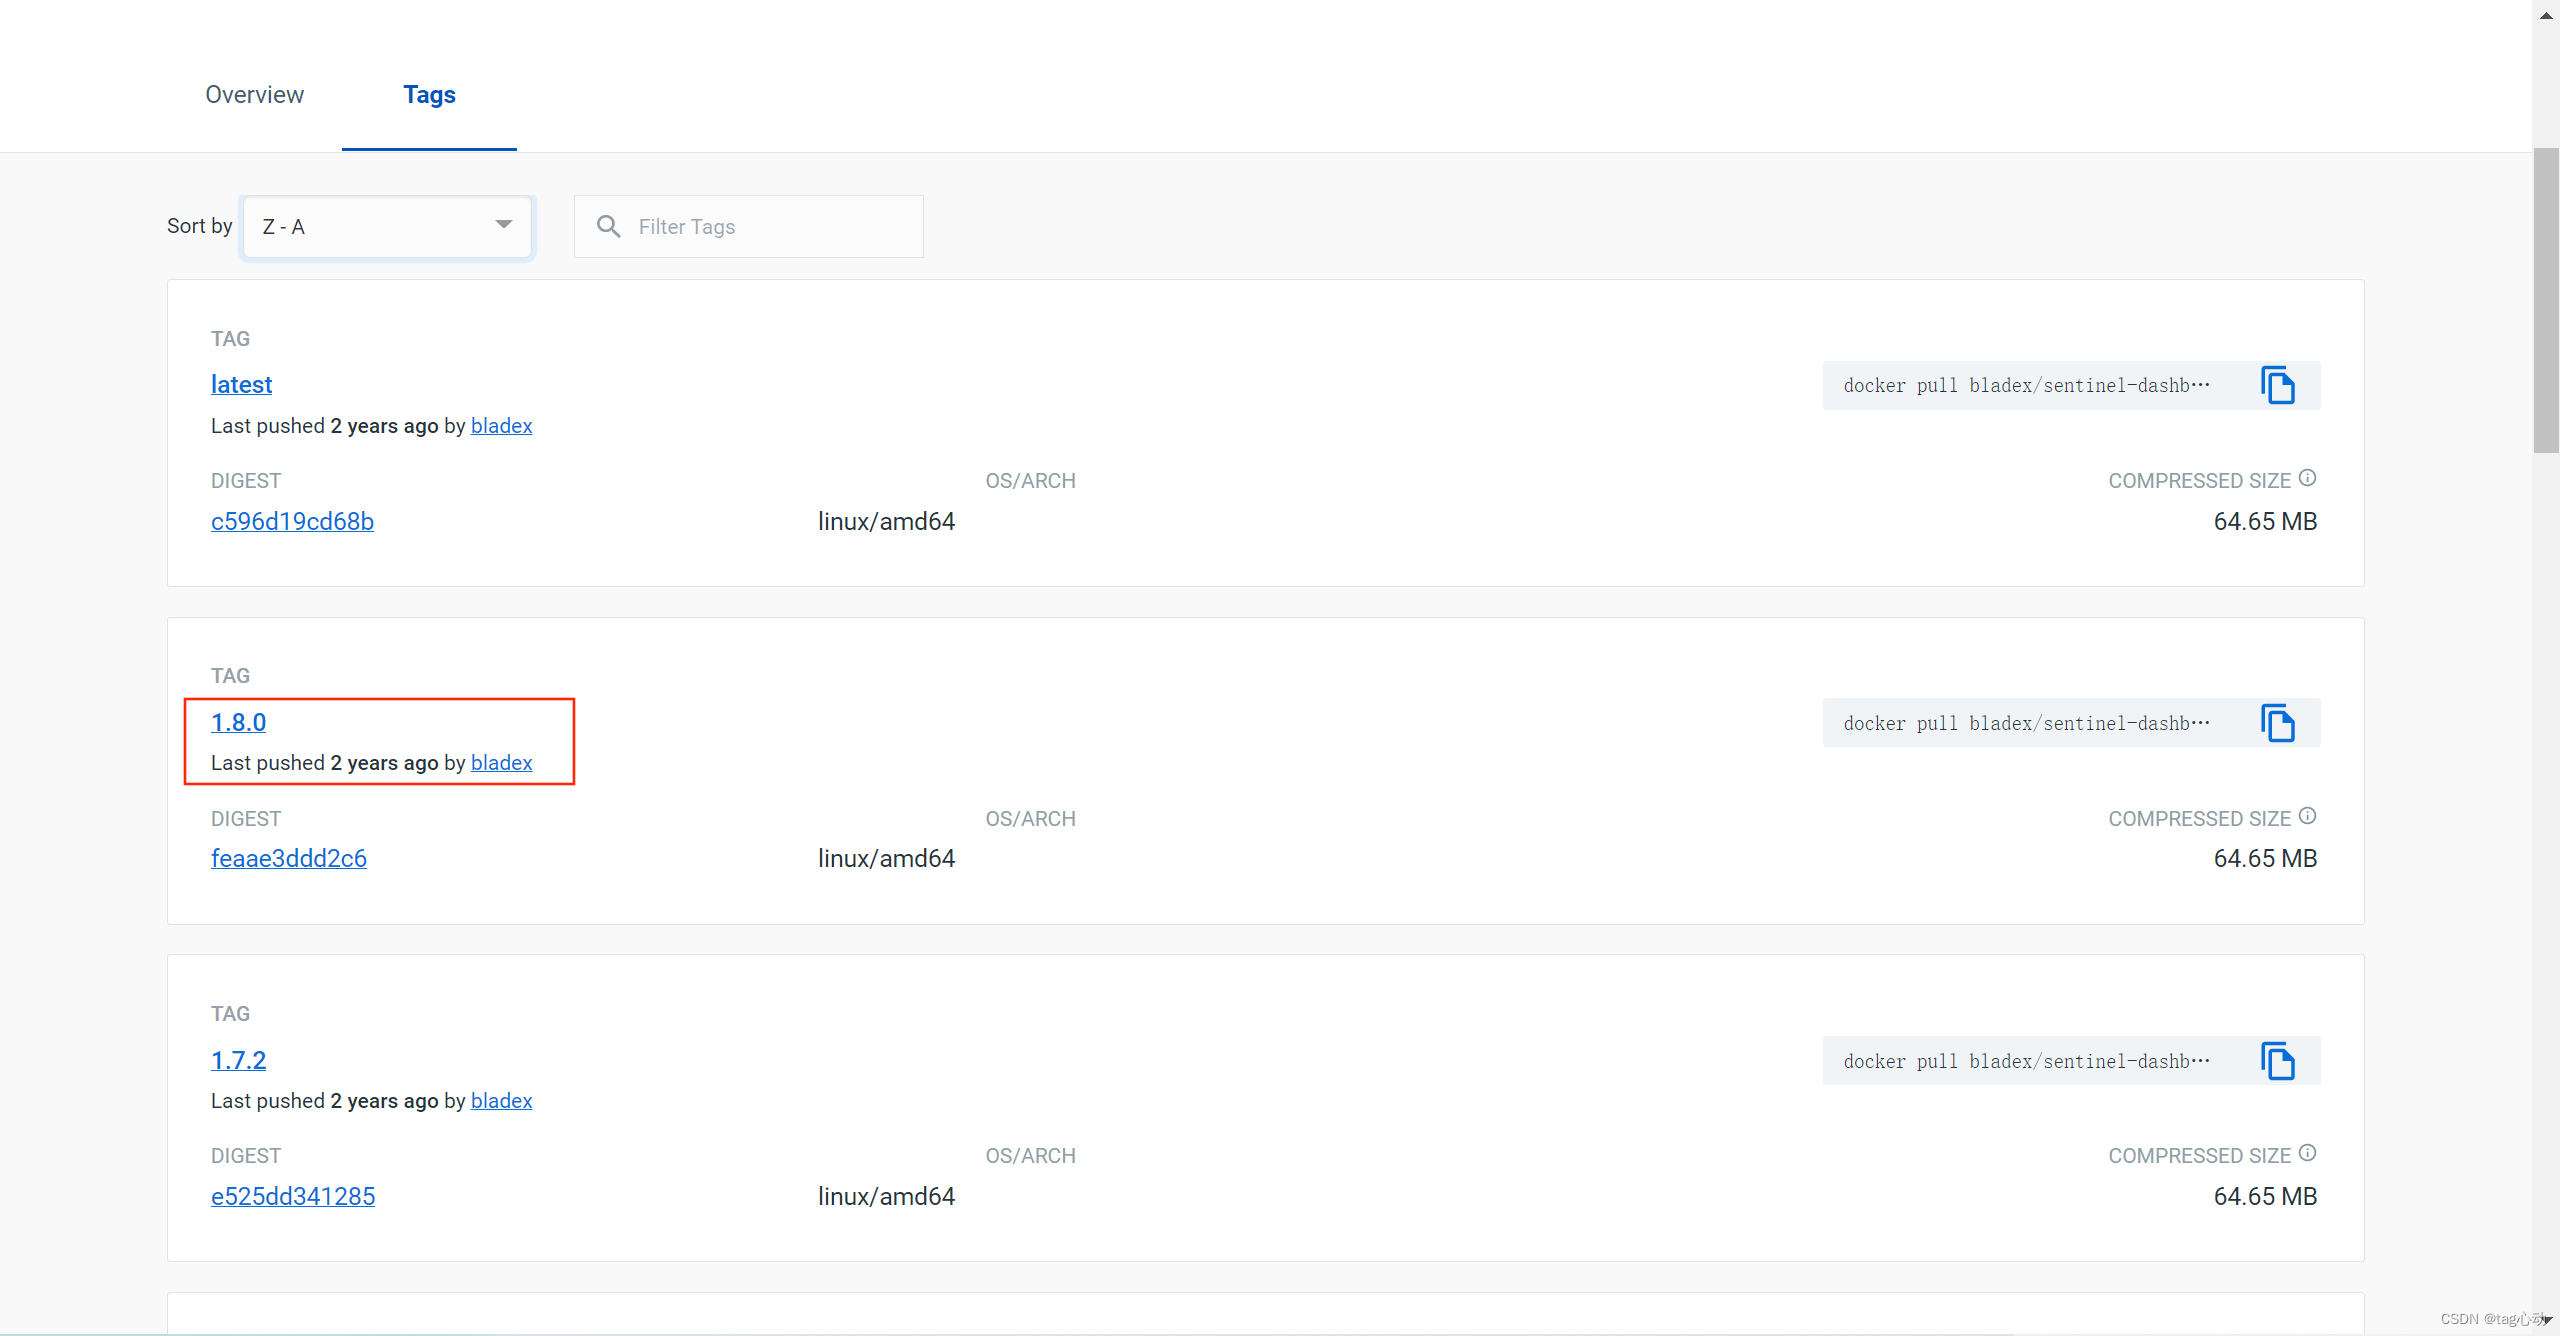The width and height of the screenshot is (2561, 1336).
Task: Open digest c596d19cd68b
Action: click(x=292, y=521)
